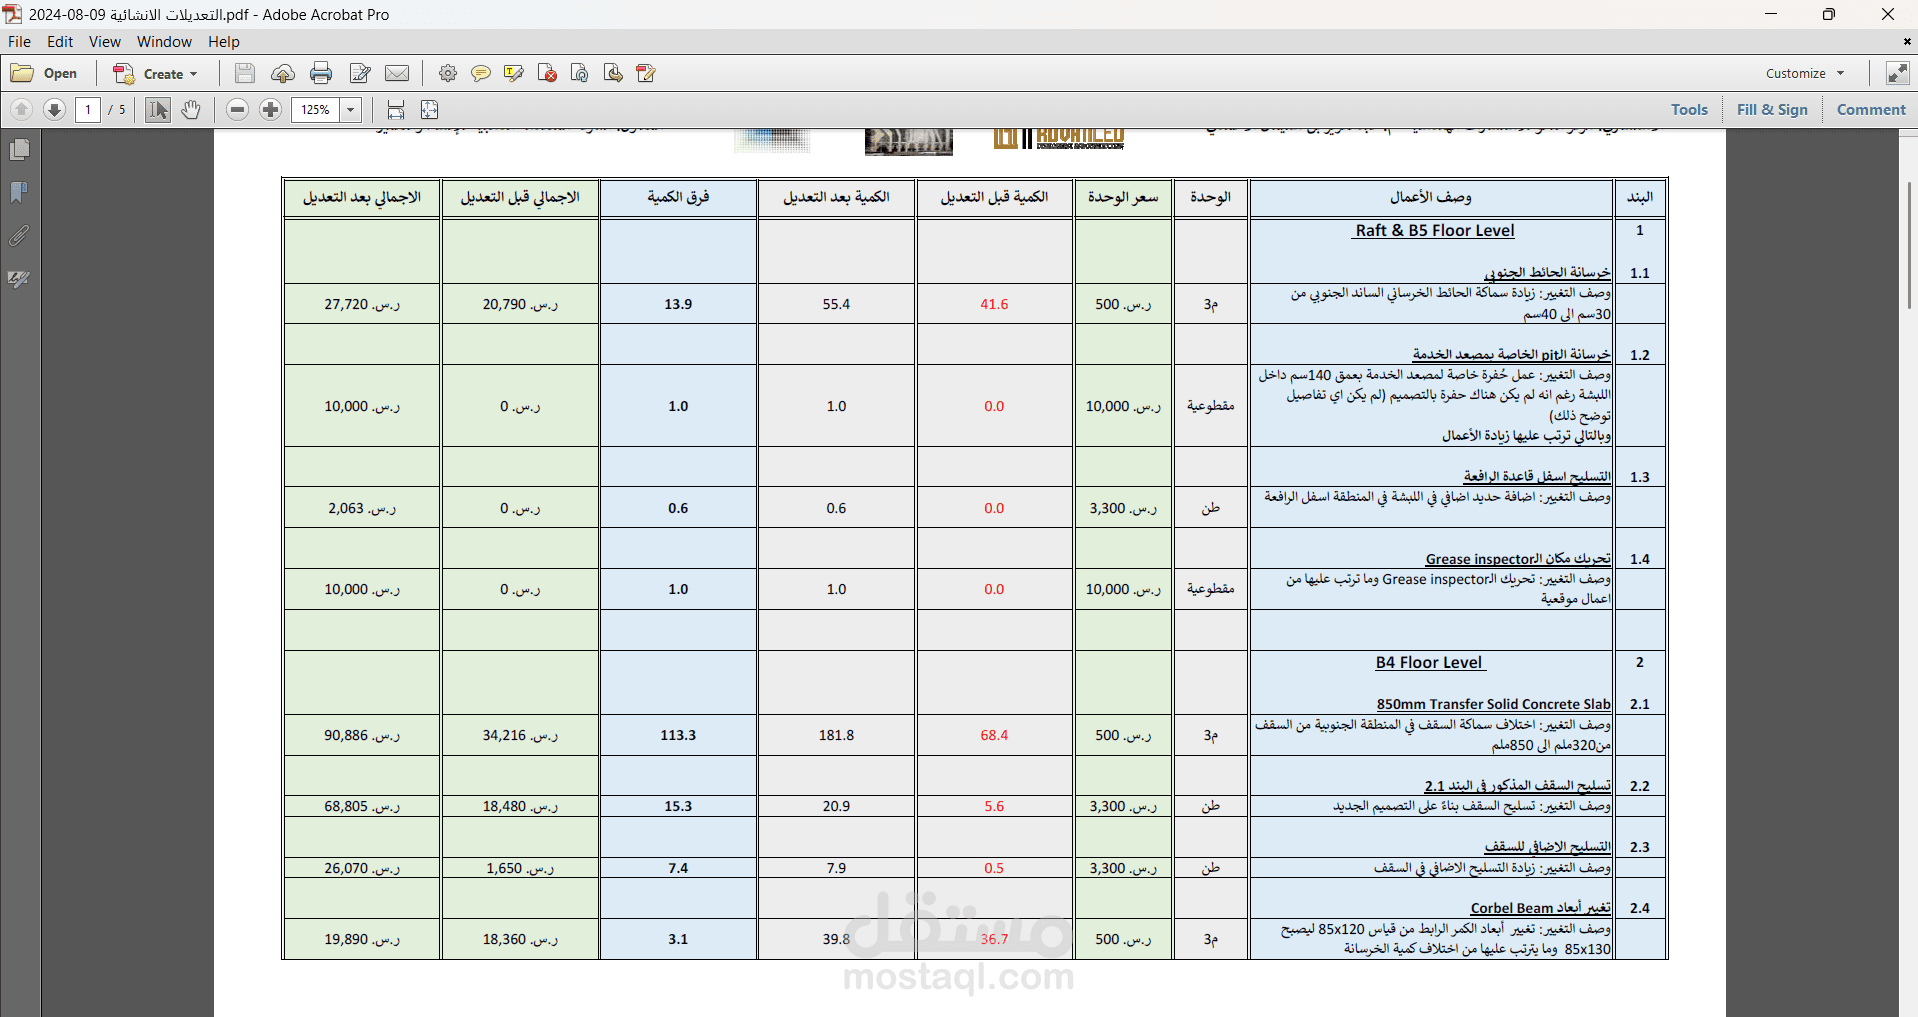Screen dimensions: 1918x1017
Task: Select the Highlight text tool
Action: click(514, 73)
